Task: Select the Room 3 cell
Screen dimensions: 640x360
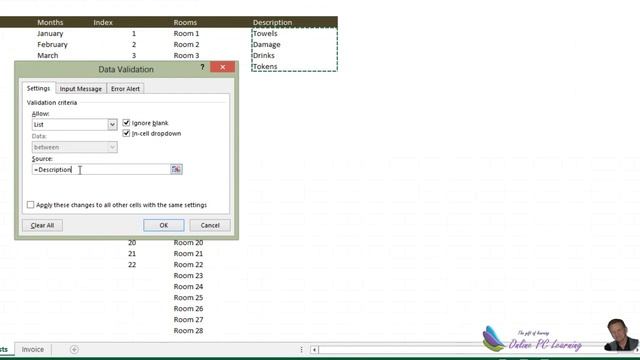Action: [187, 56]
